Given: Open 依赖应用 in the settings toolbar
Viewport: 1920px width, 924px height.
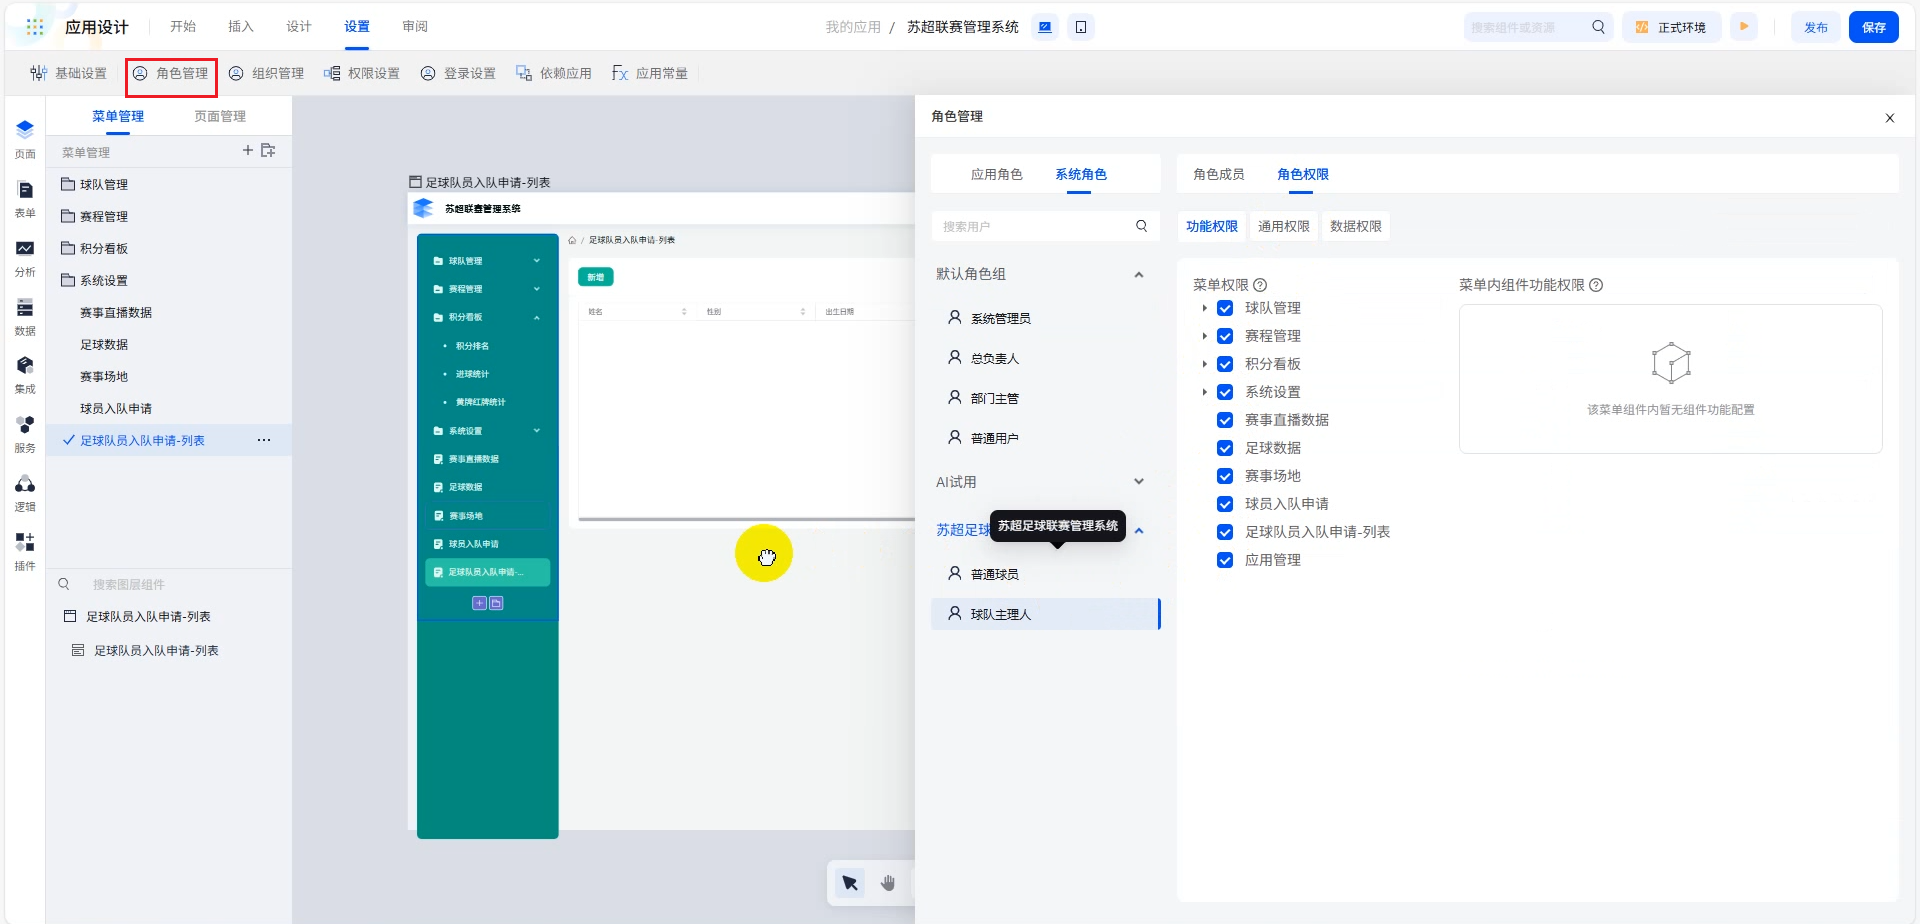Looking at the screenshot, I should [x=554, y=73].
